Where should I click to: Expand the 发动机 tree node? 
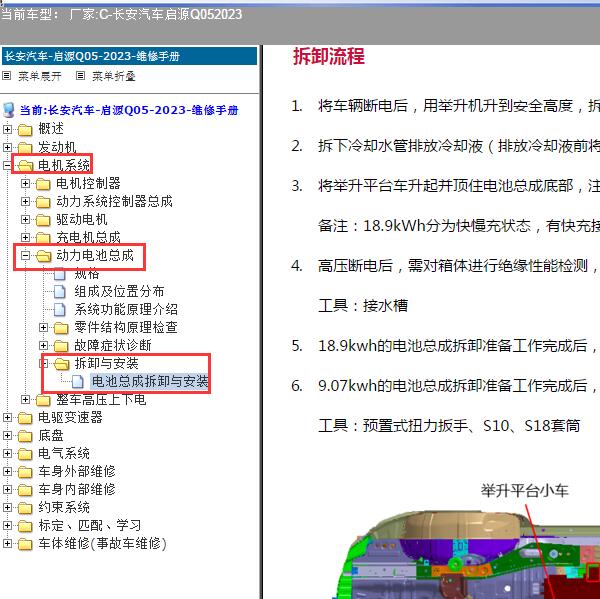pos(7,147)
